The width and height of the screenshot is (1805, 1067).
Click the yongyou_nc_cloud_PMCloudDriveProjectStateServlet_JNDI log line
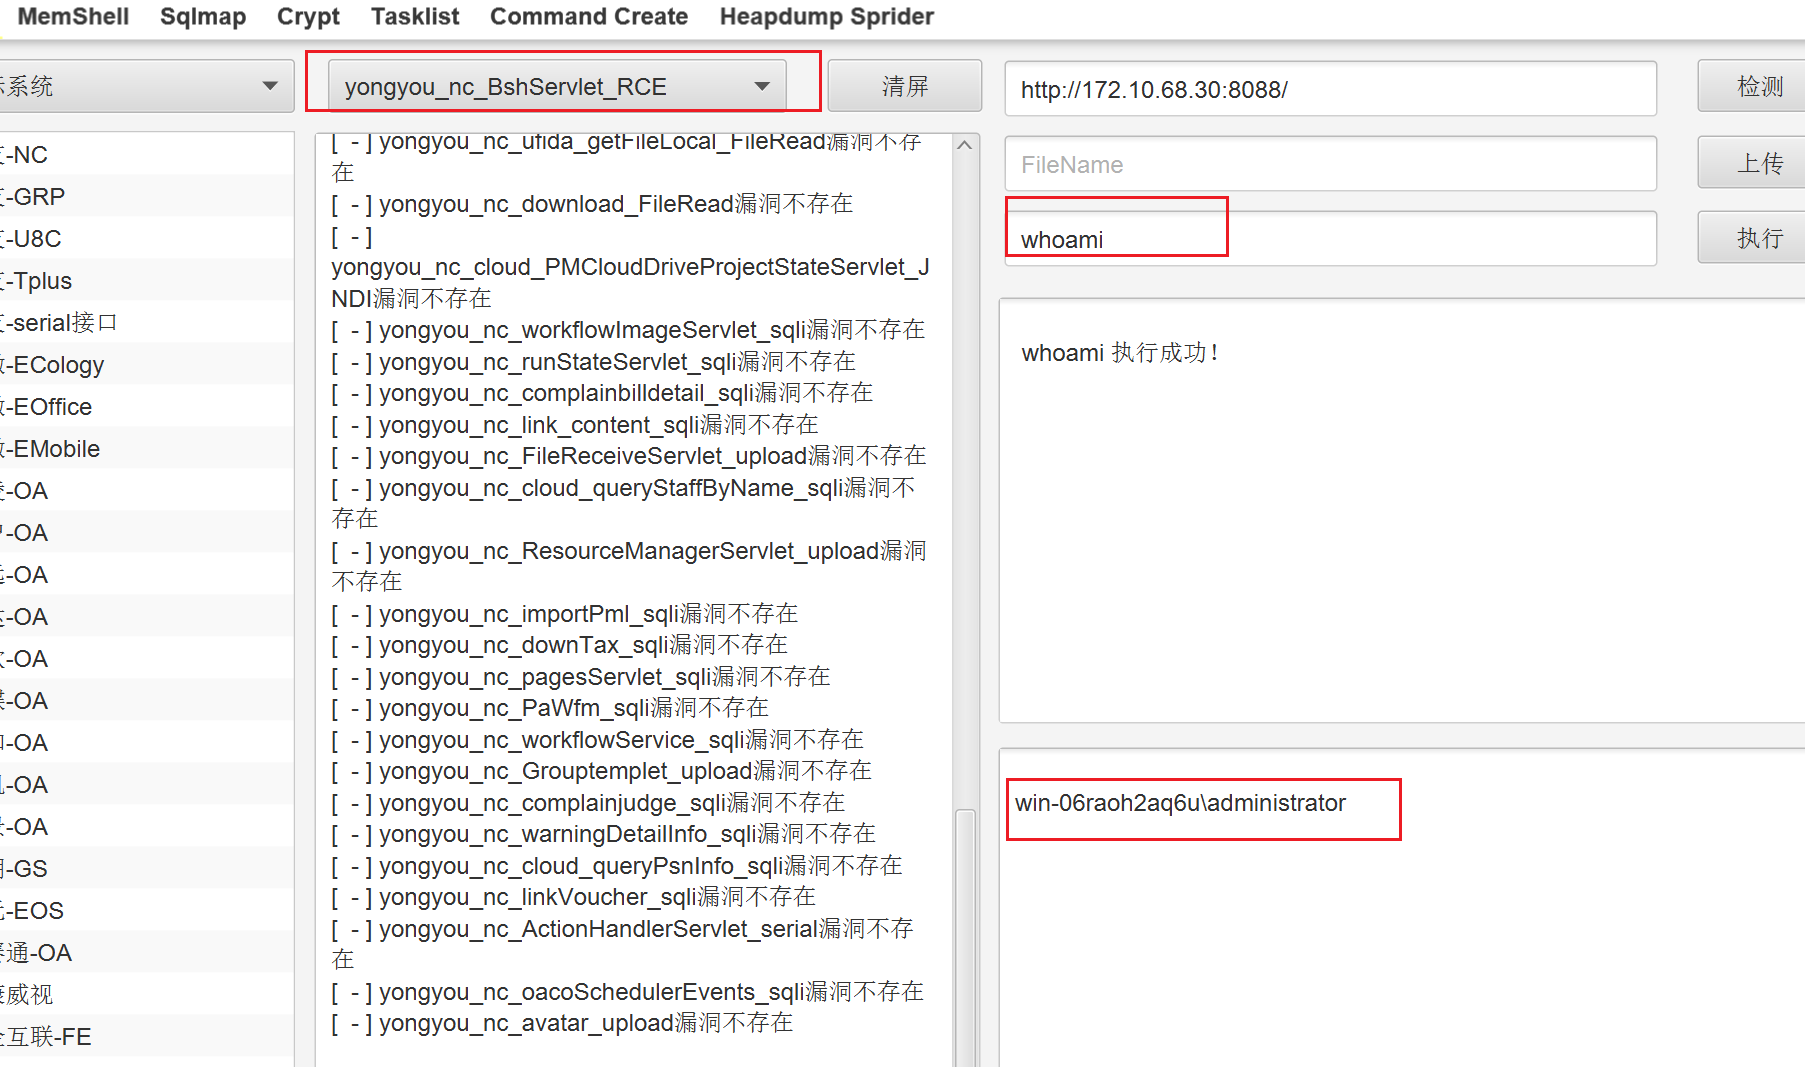tap(630, 267)
